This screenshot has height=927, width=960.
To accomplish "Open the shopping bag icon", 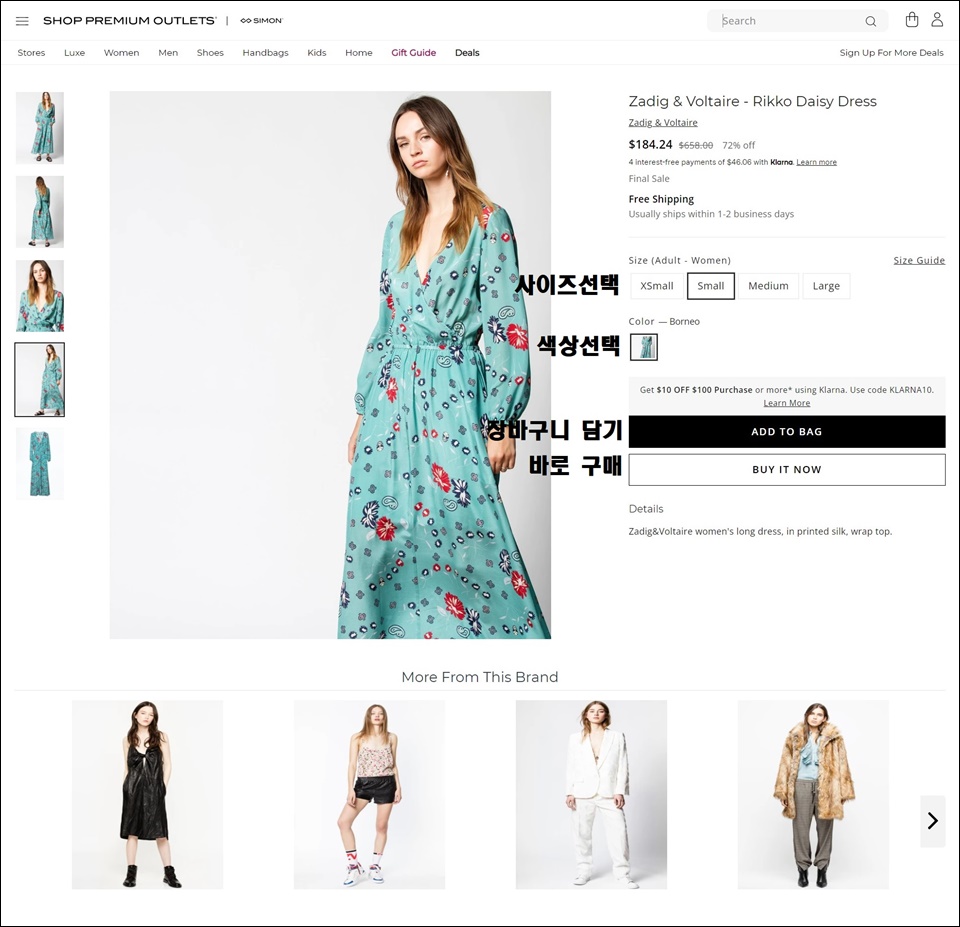I will 912,20.
